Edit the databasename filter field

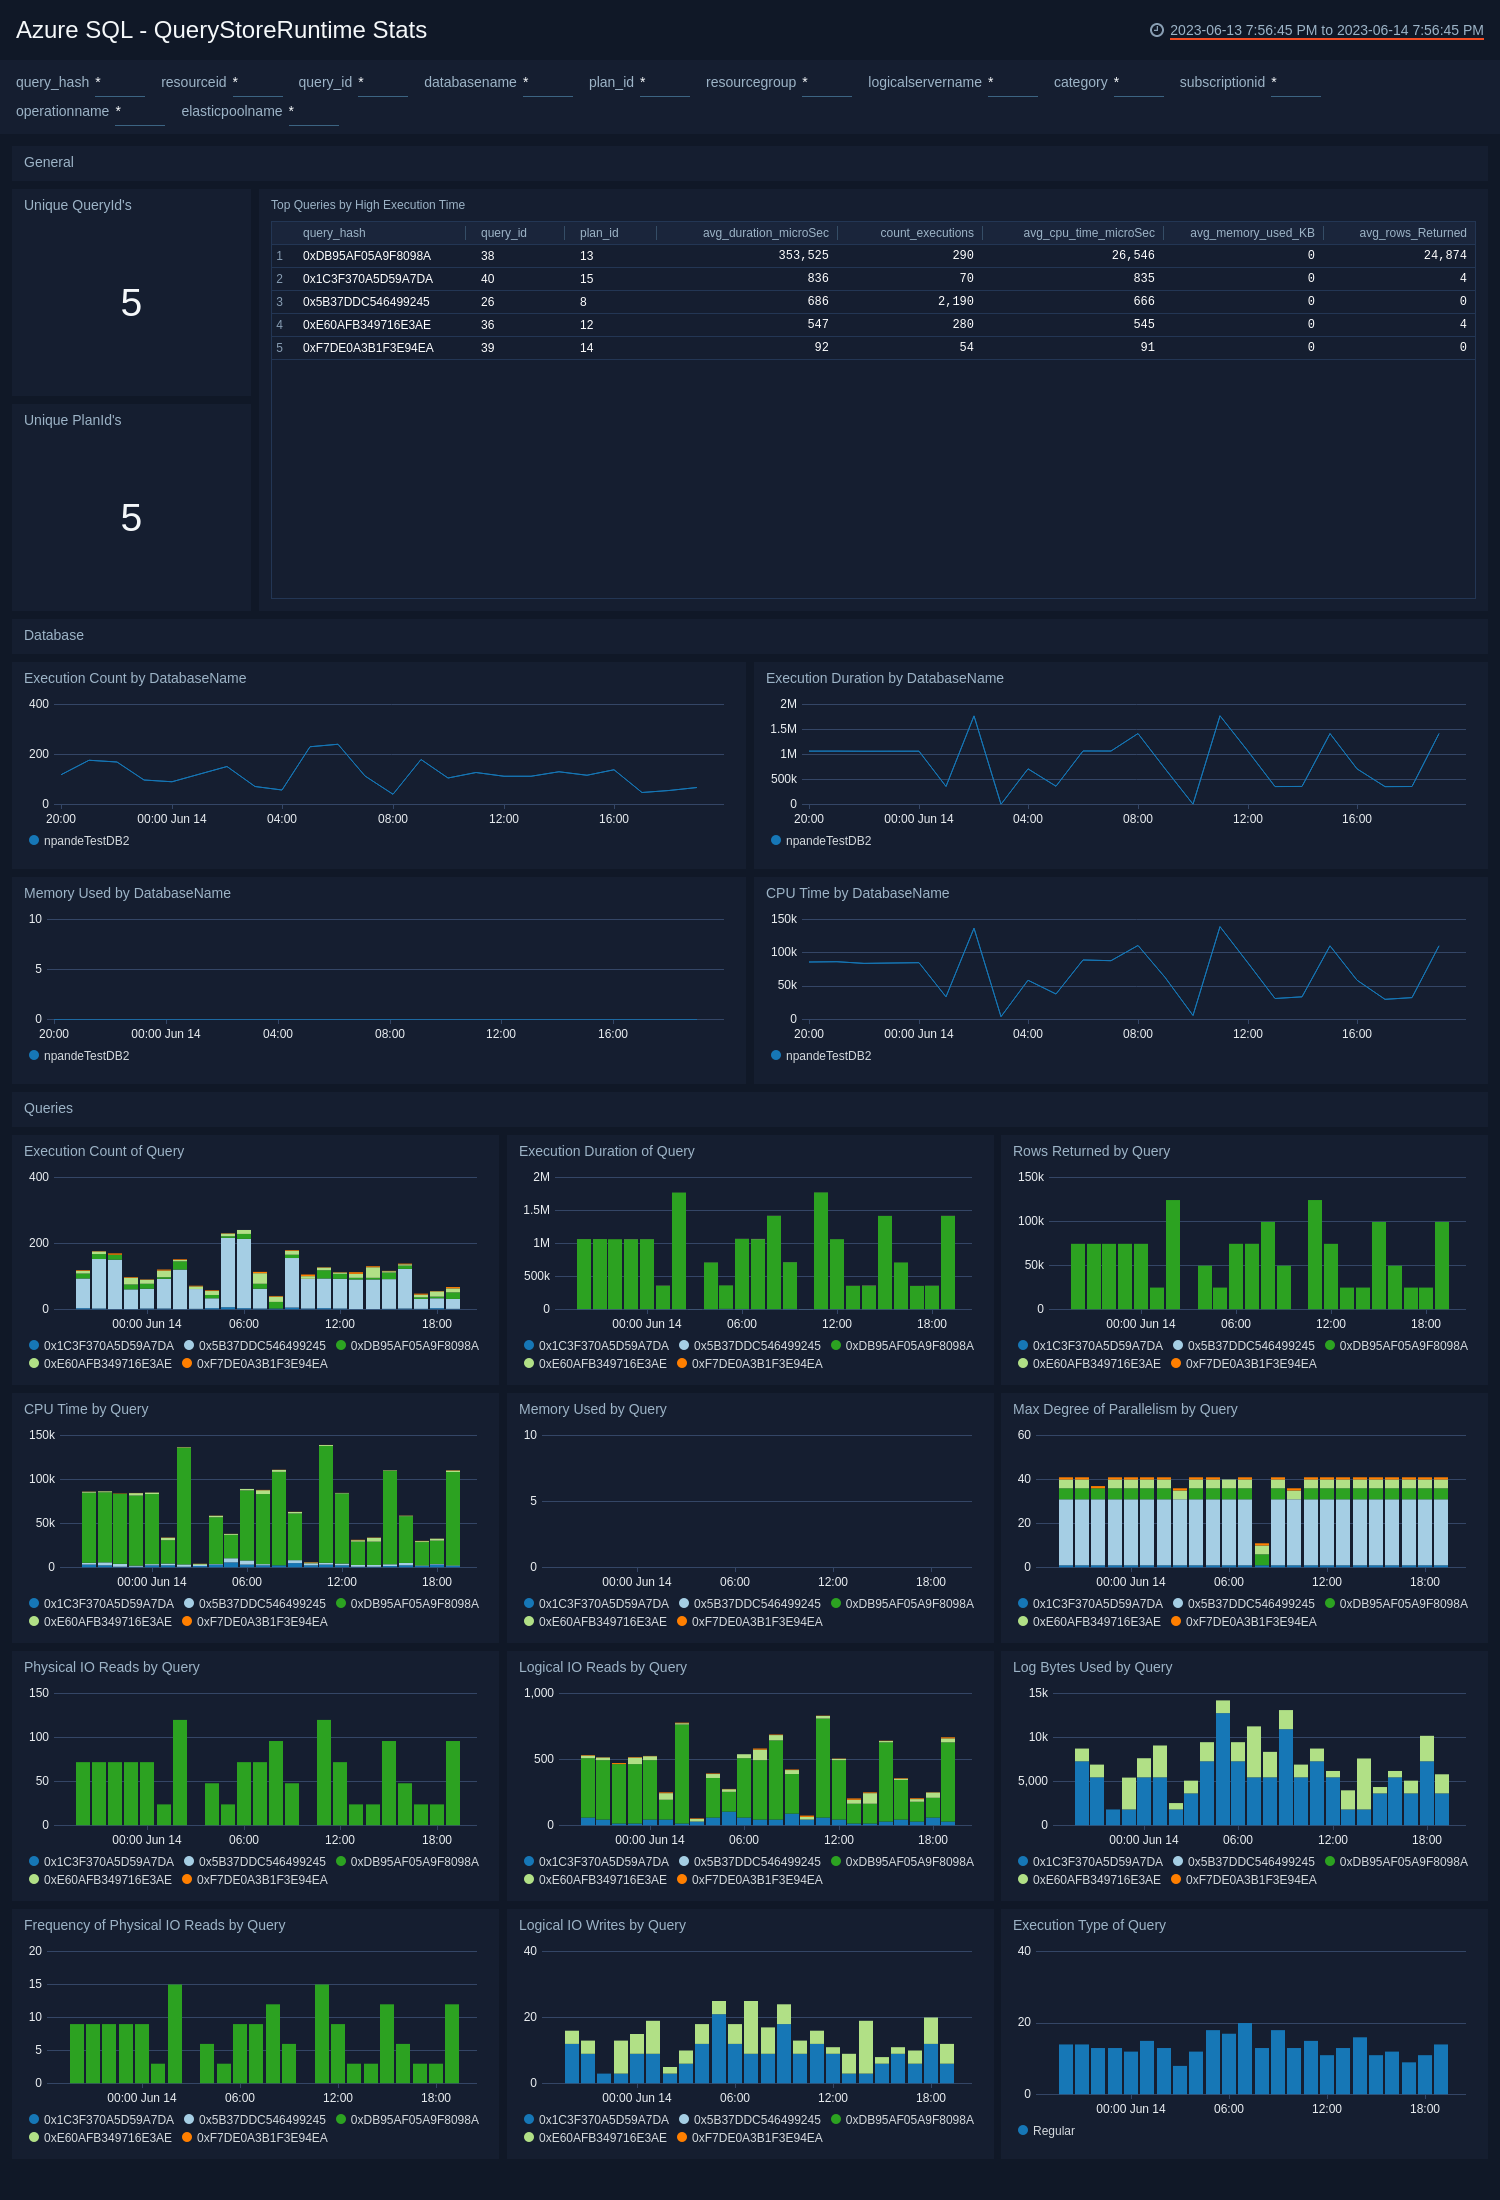point(548,83)
